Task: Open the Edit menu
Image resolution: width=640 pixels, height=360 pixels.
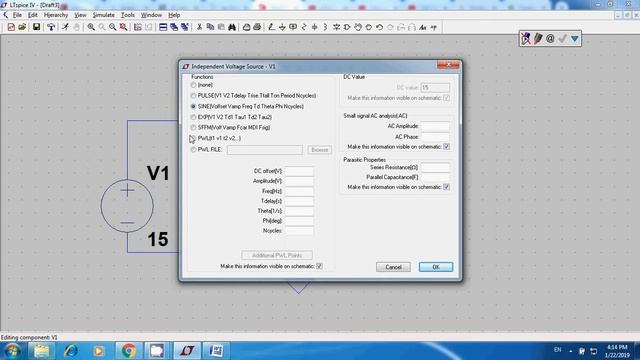Action: click(33, 15)
